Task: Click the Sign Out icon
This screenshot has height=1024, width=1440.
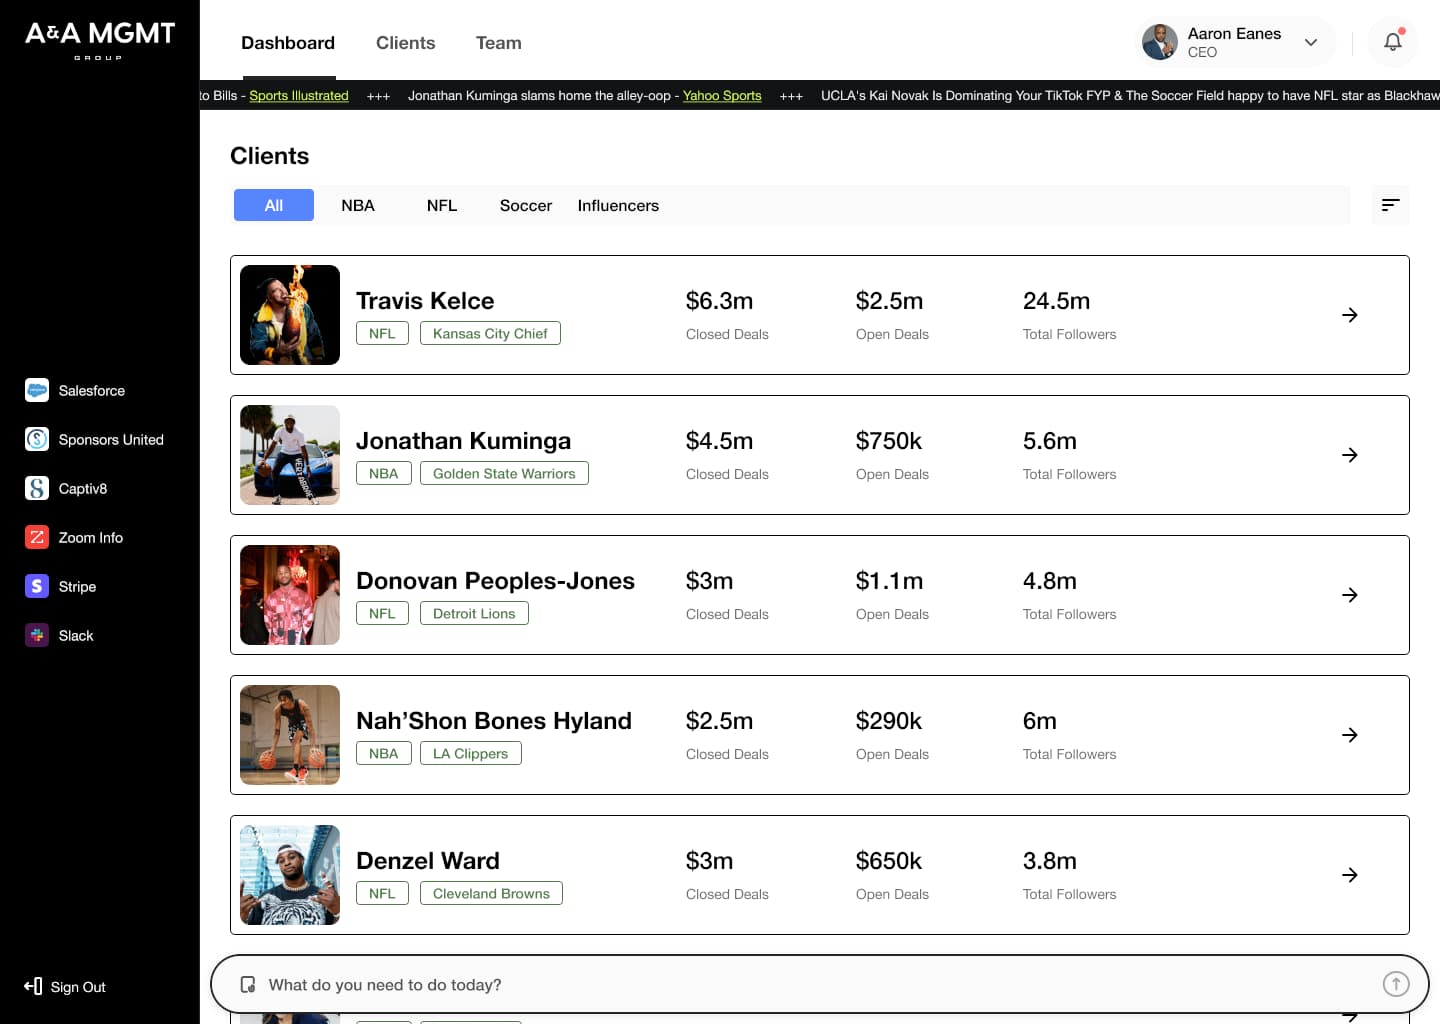Action: [x=33, y=987]
